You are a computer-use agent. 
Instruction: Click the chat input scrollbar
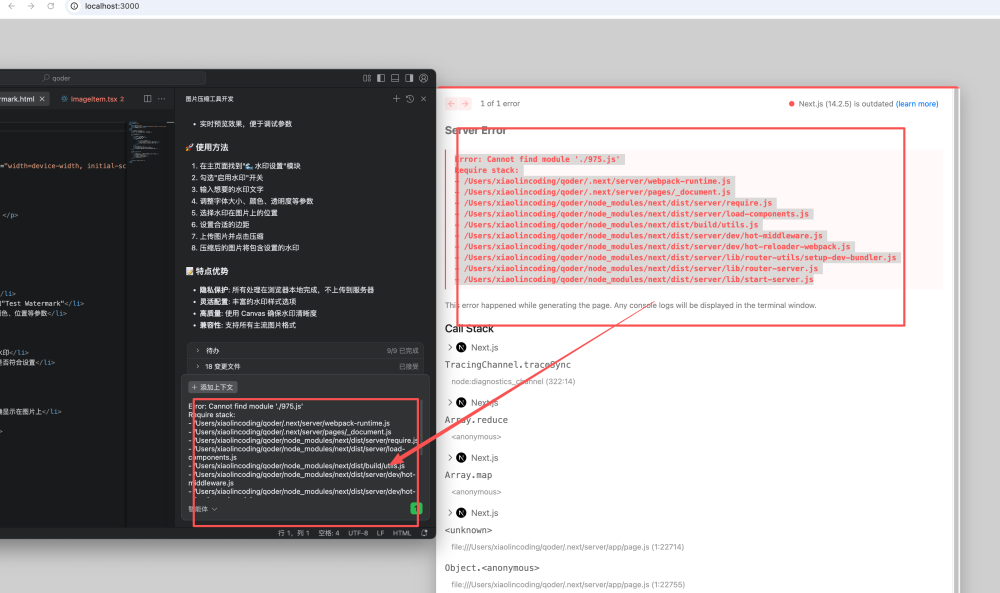point(420,427)
